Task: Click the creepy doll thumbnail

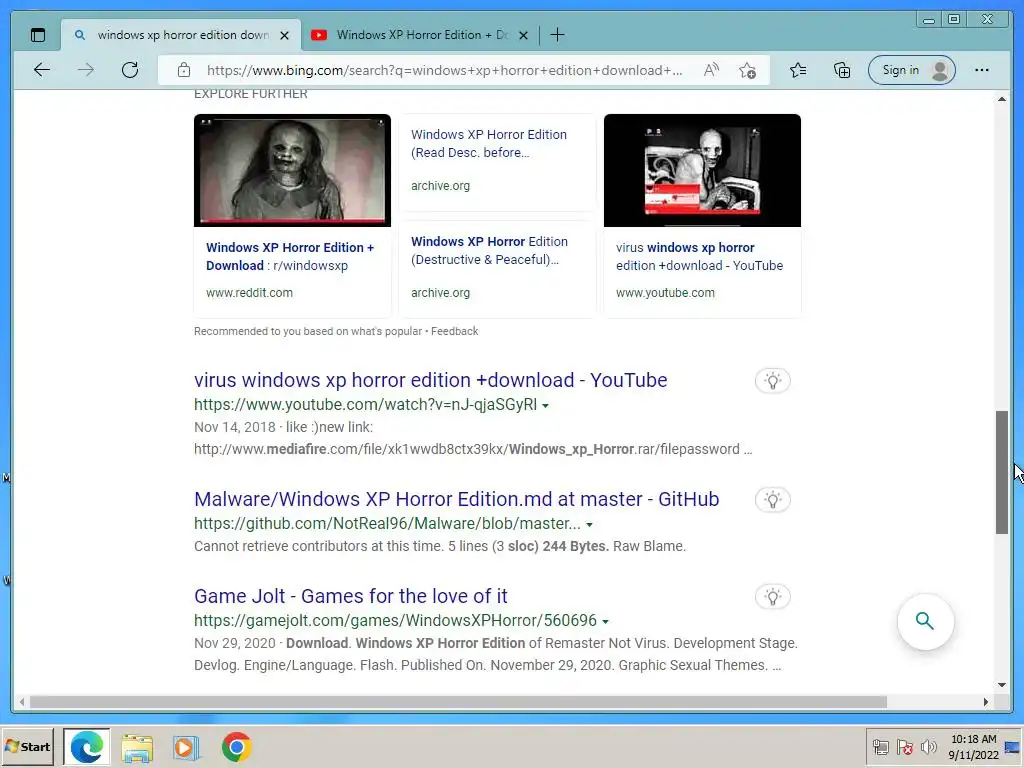Action: (292, 170)
